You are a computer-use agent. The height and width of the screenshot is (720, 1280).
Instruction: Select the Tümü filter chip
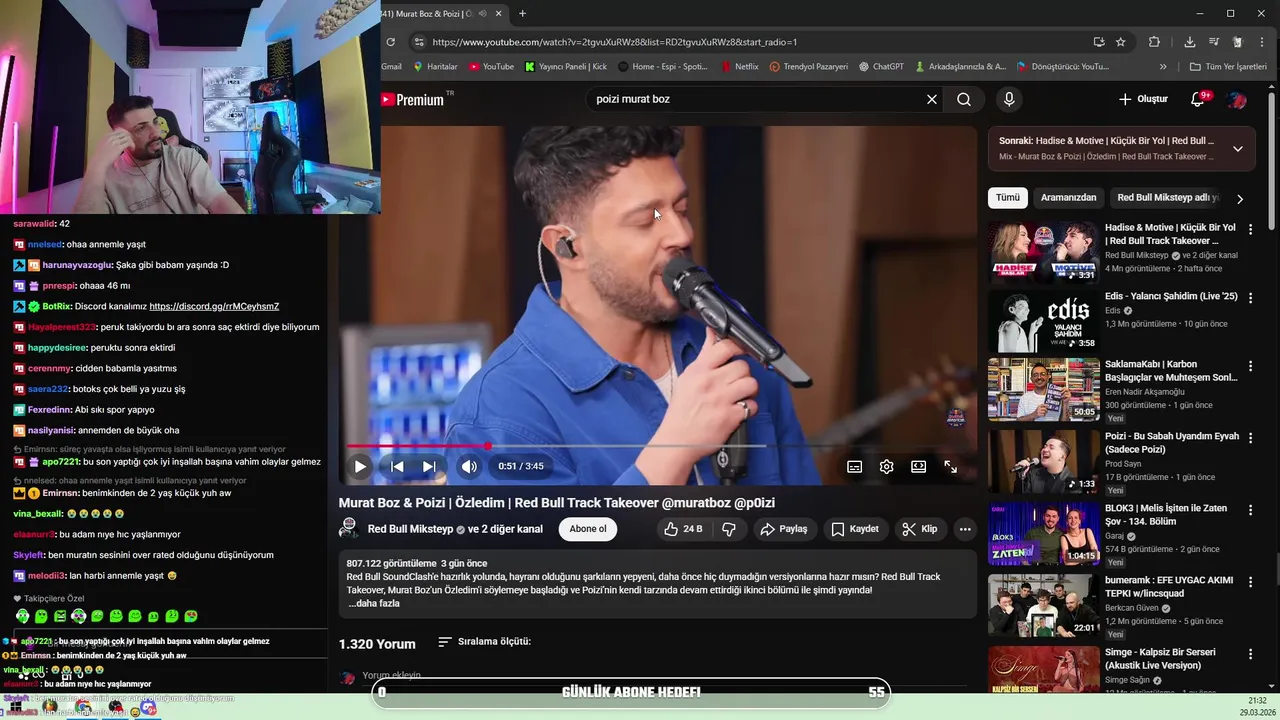(x=1008, y=198)
